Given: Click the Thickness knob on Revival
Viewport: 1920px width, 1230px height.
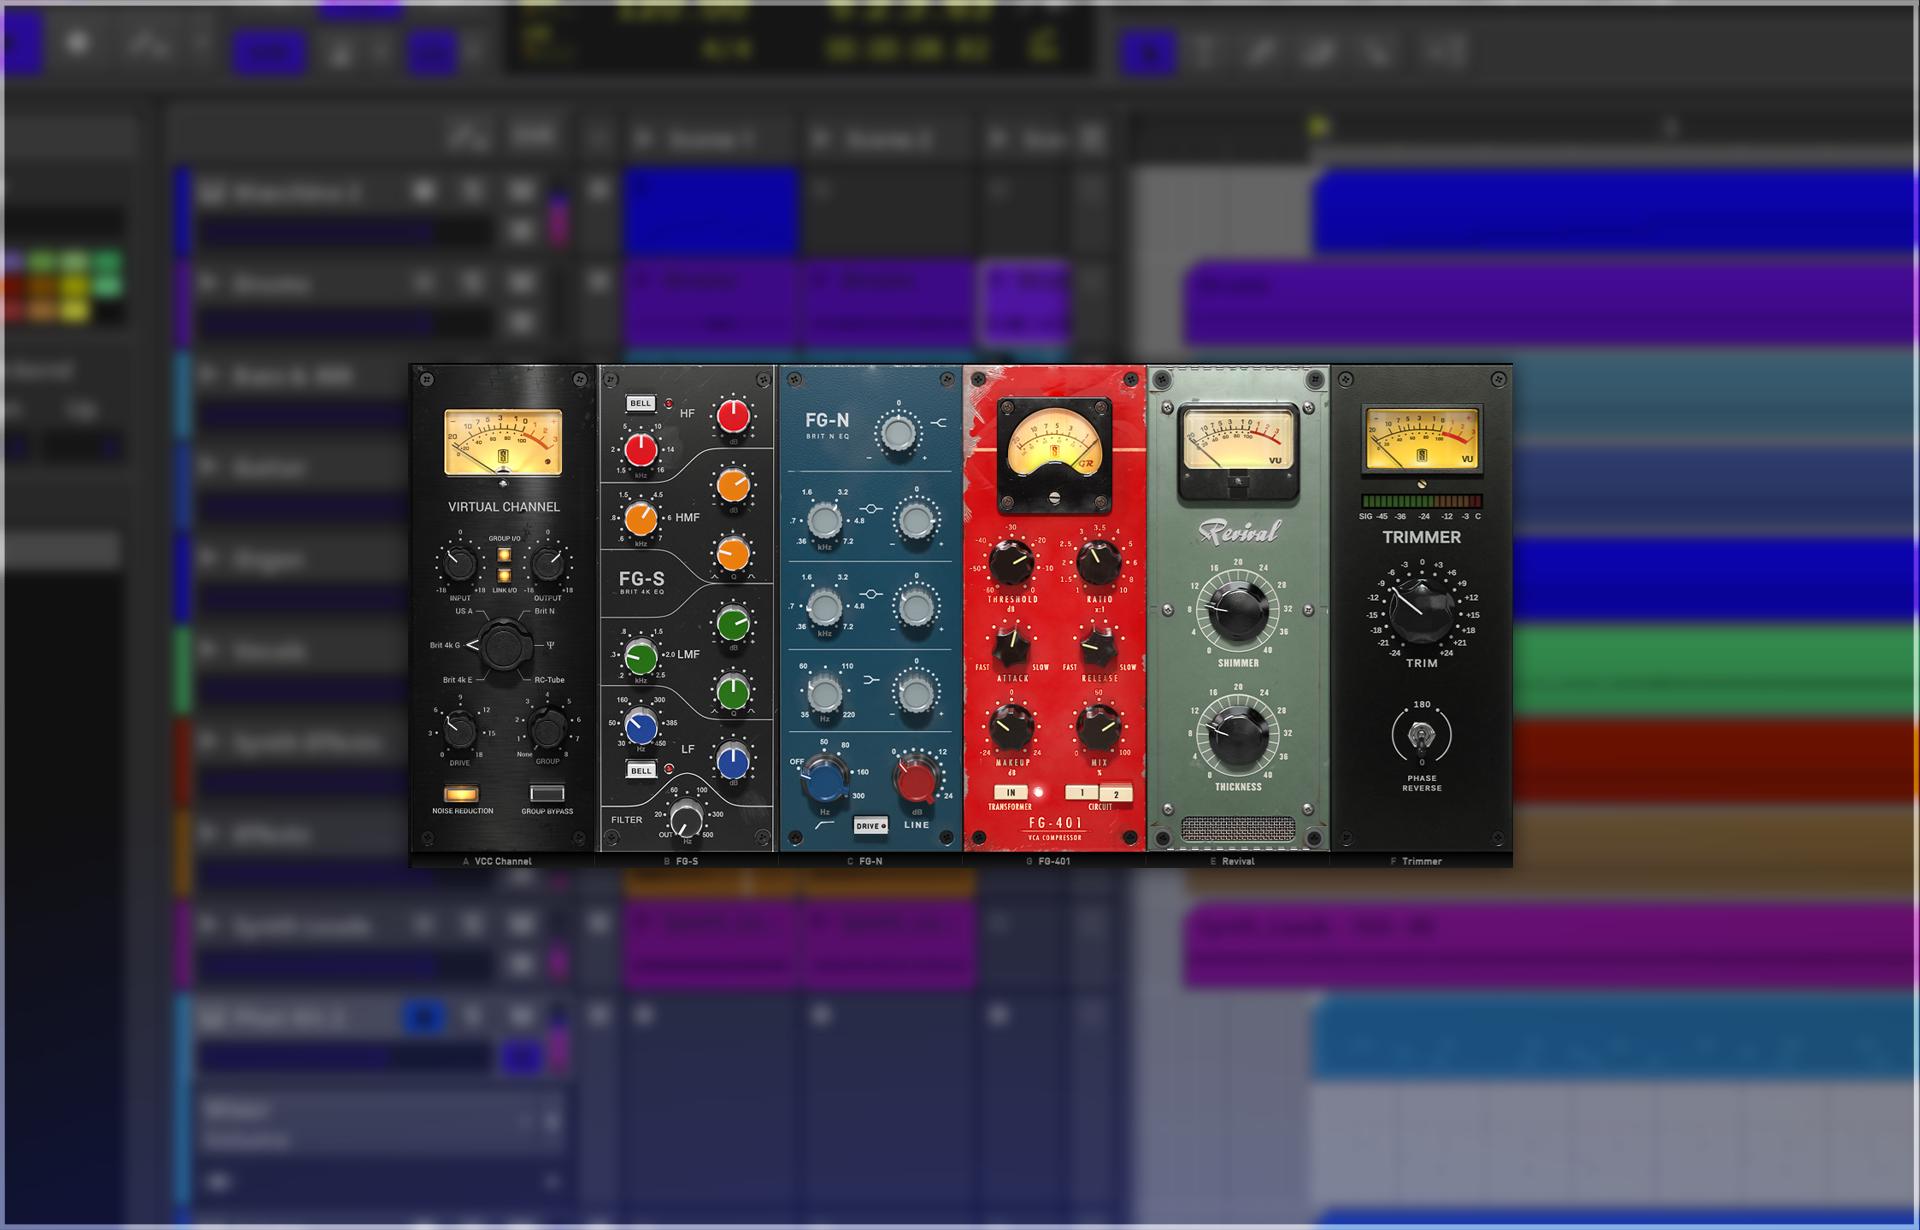Looking at the screenshot, I should pos(1238,735).
